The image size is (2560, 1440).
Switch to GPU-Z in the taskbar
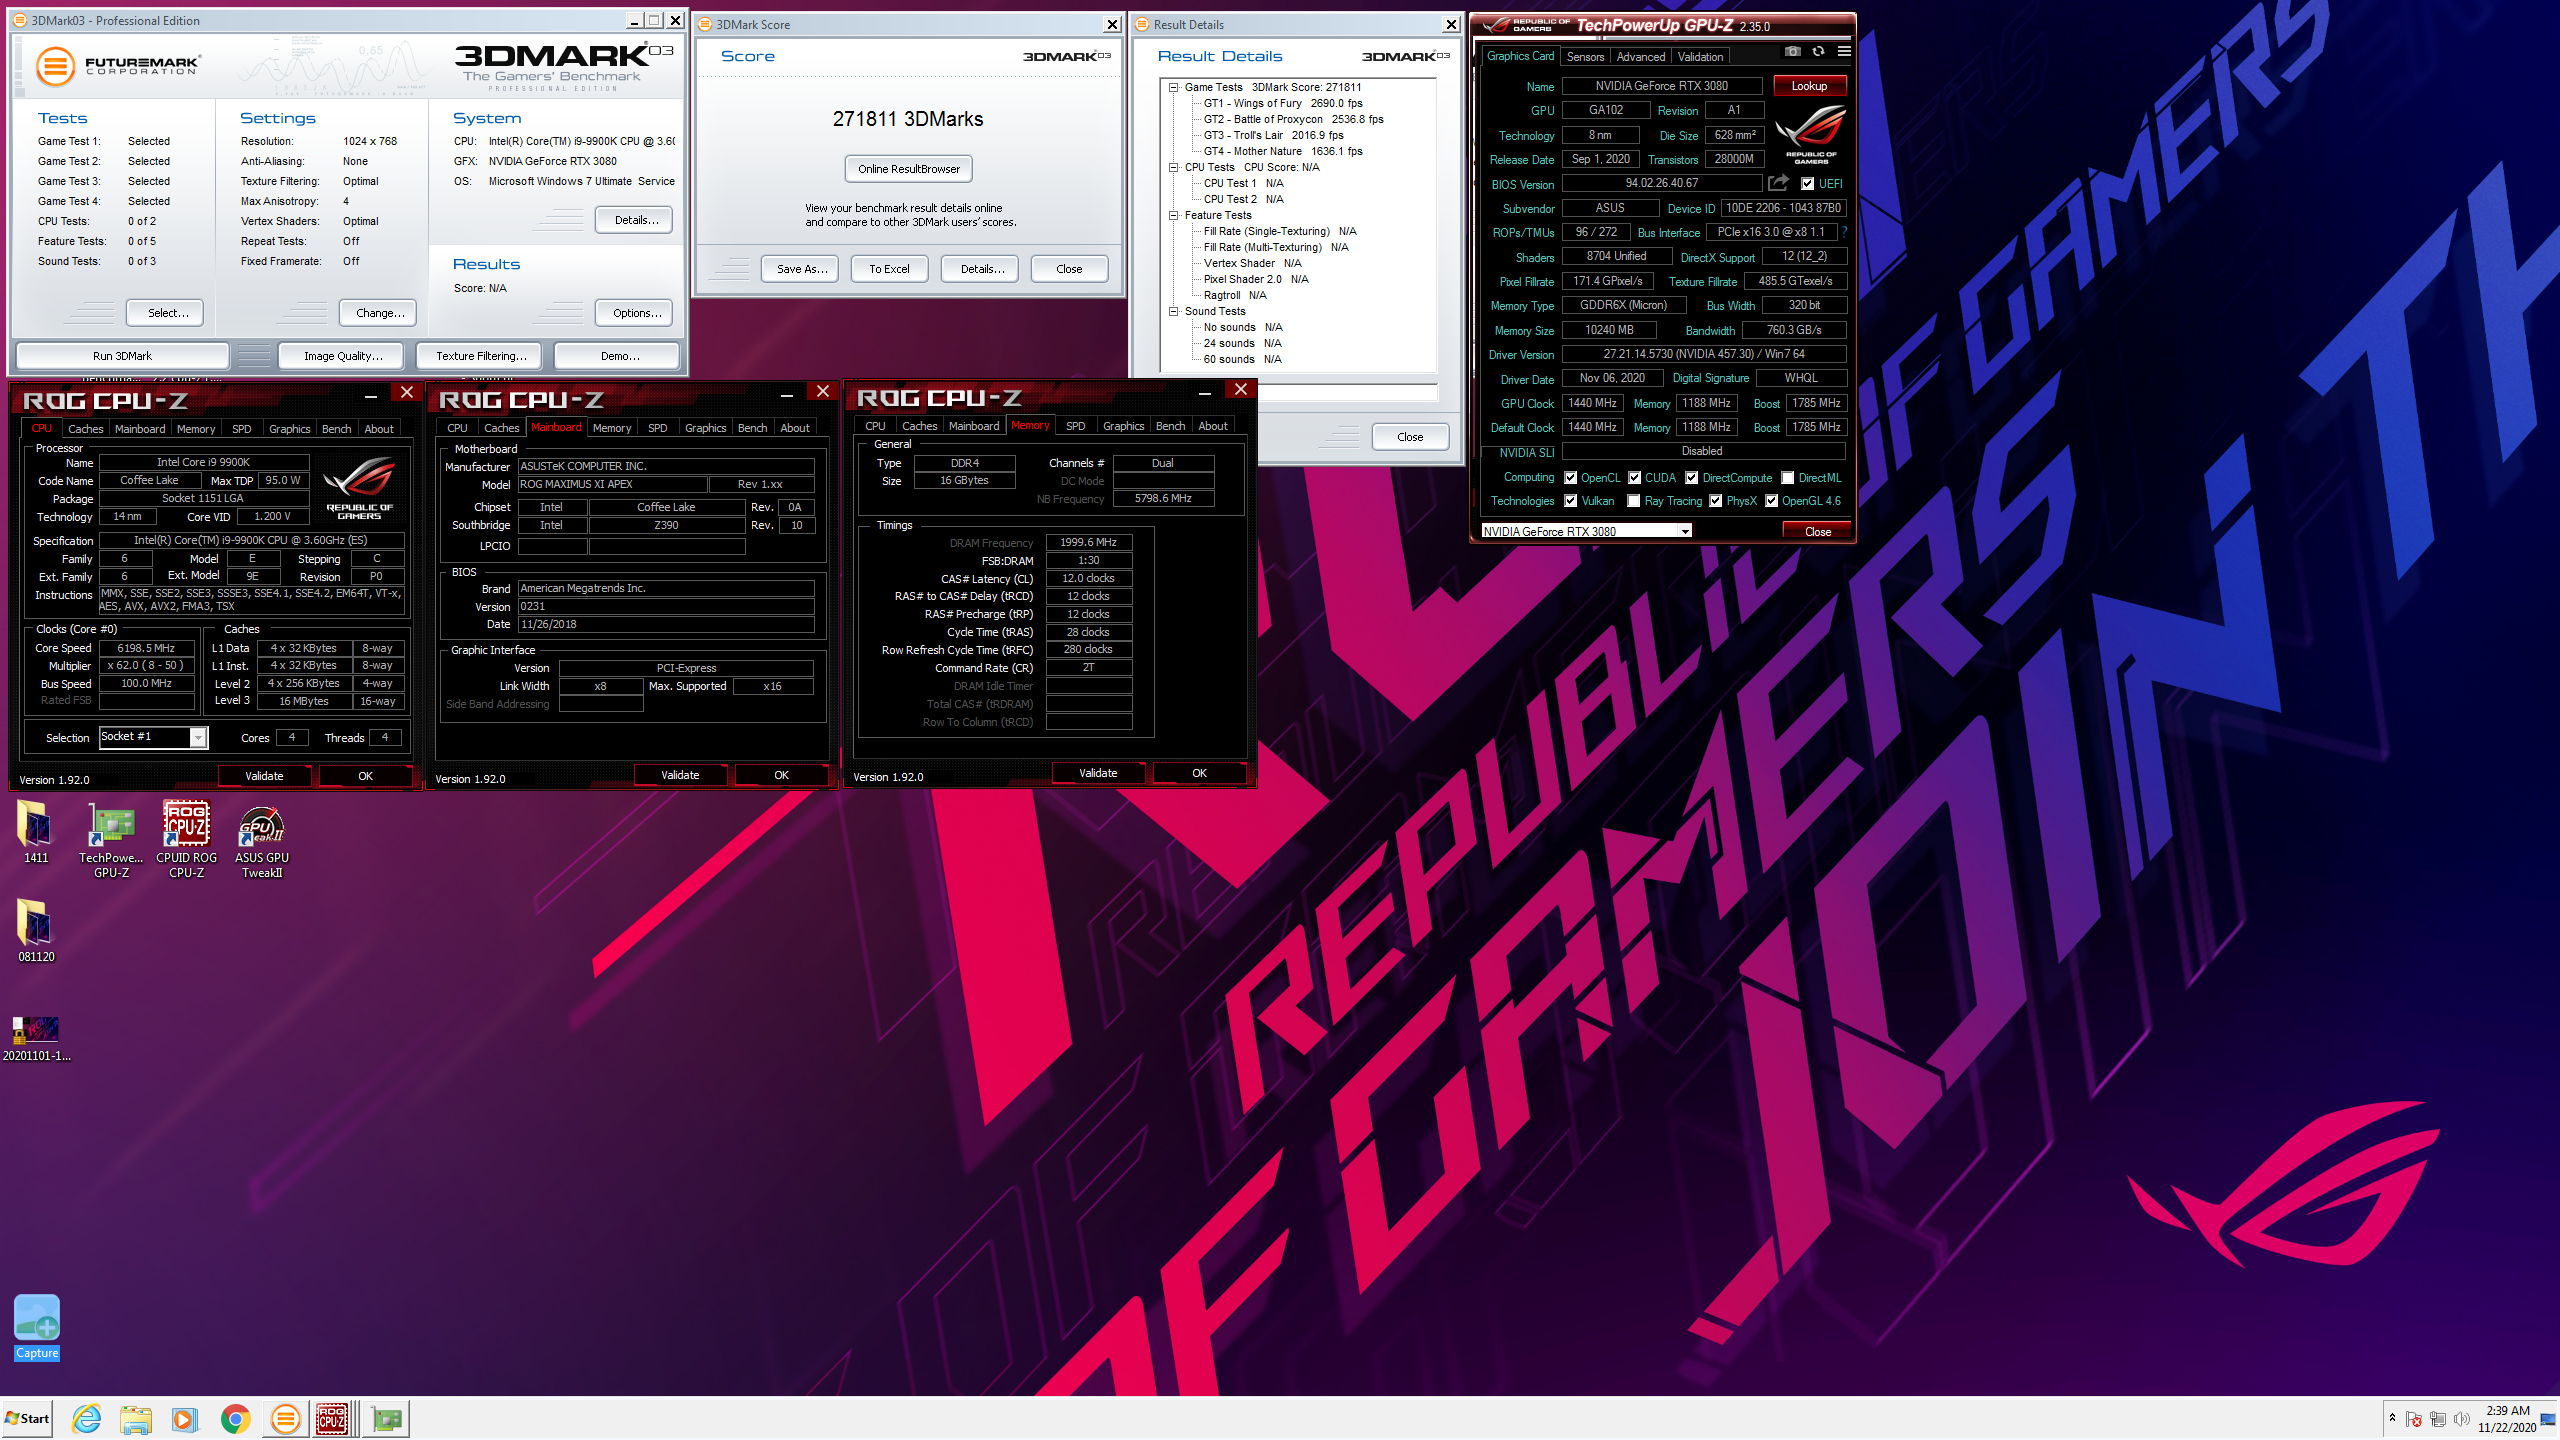[386, 1418]
